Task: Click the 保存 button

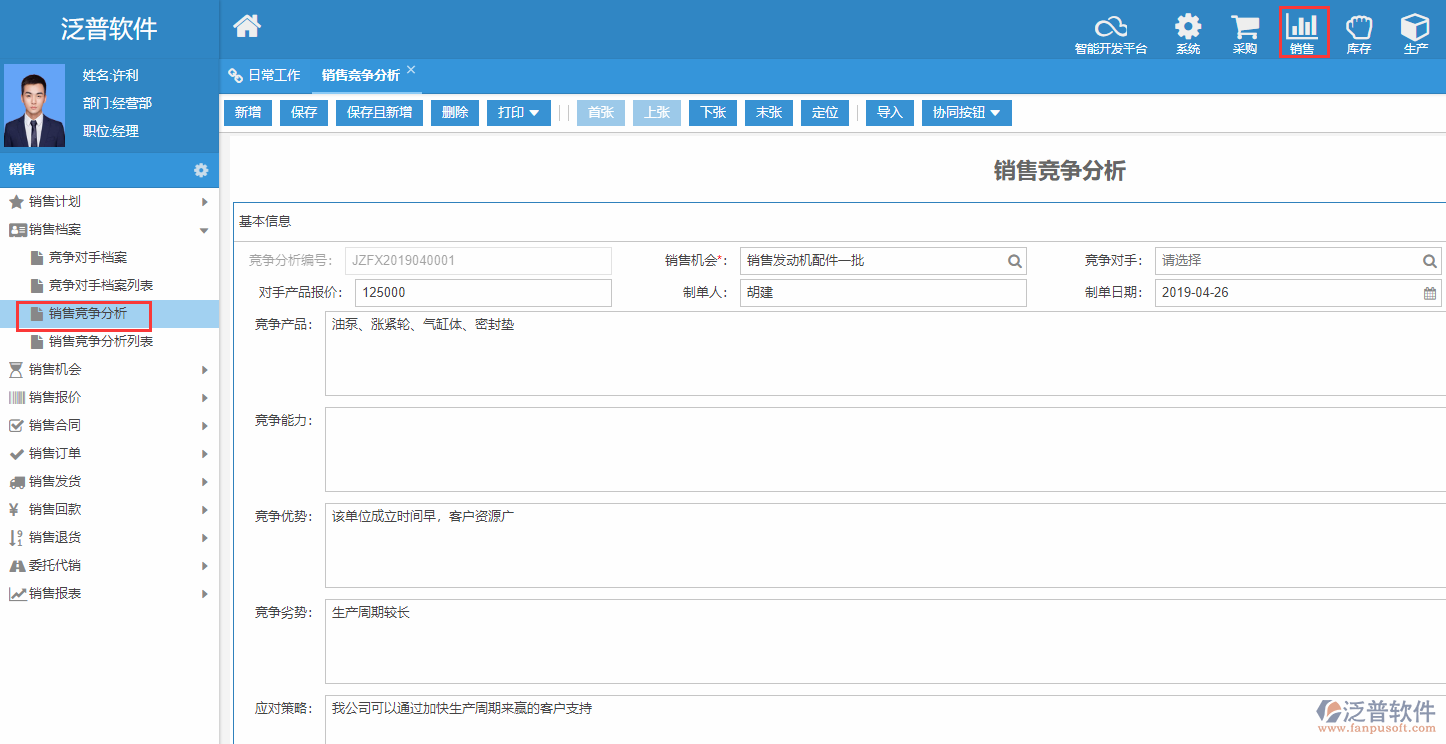Action: tap(303, 113)
